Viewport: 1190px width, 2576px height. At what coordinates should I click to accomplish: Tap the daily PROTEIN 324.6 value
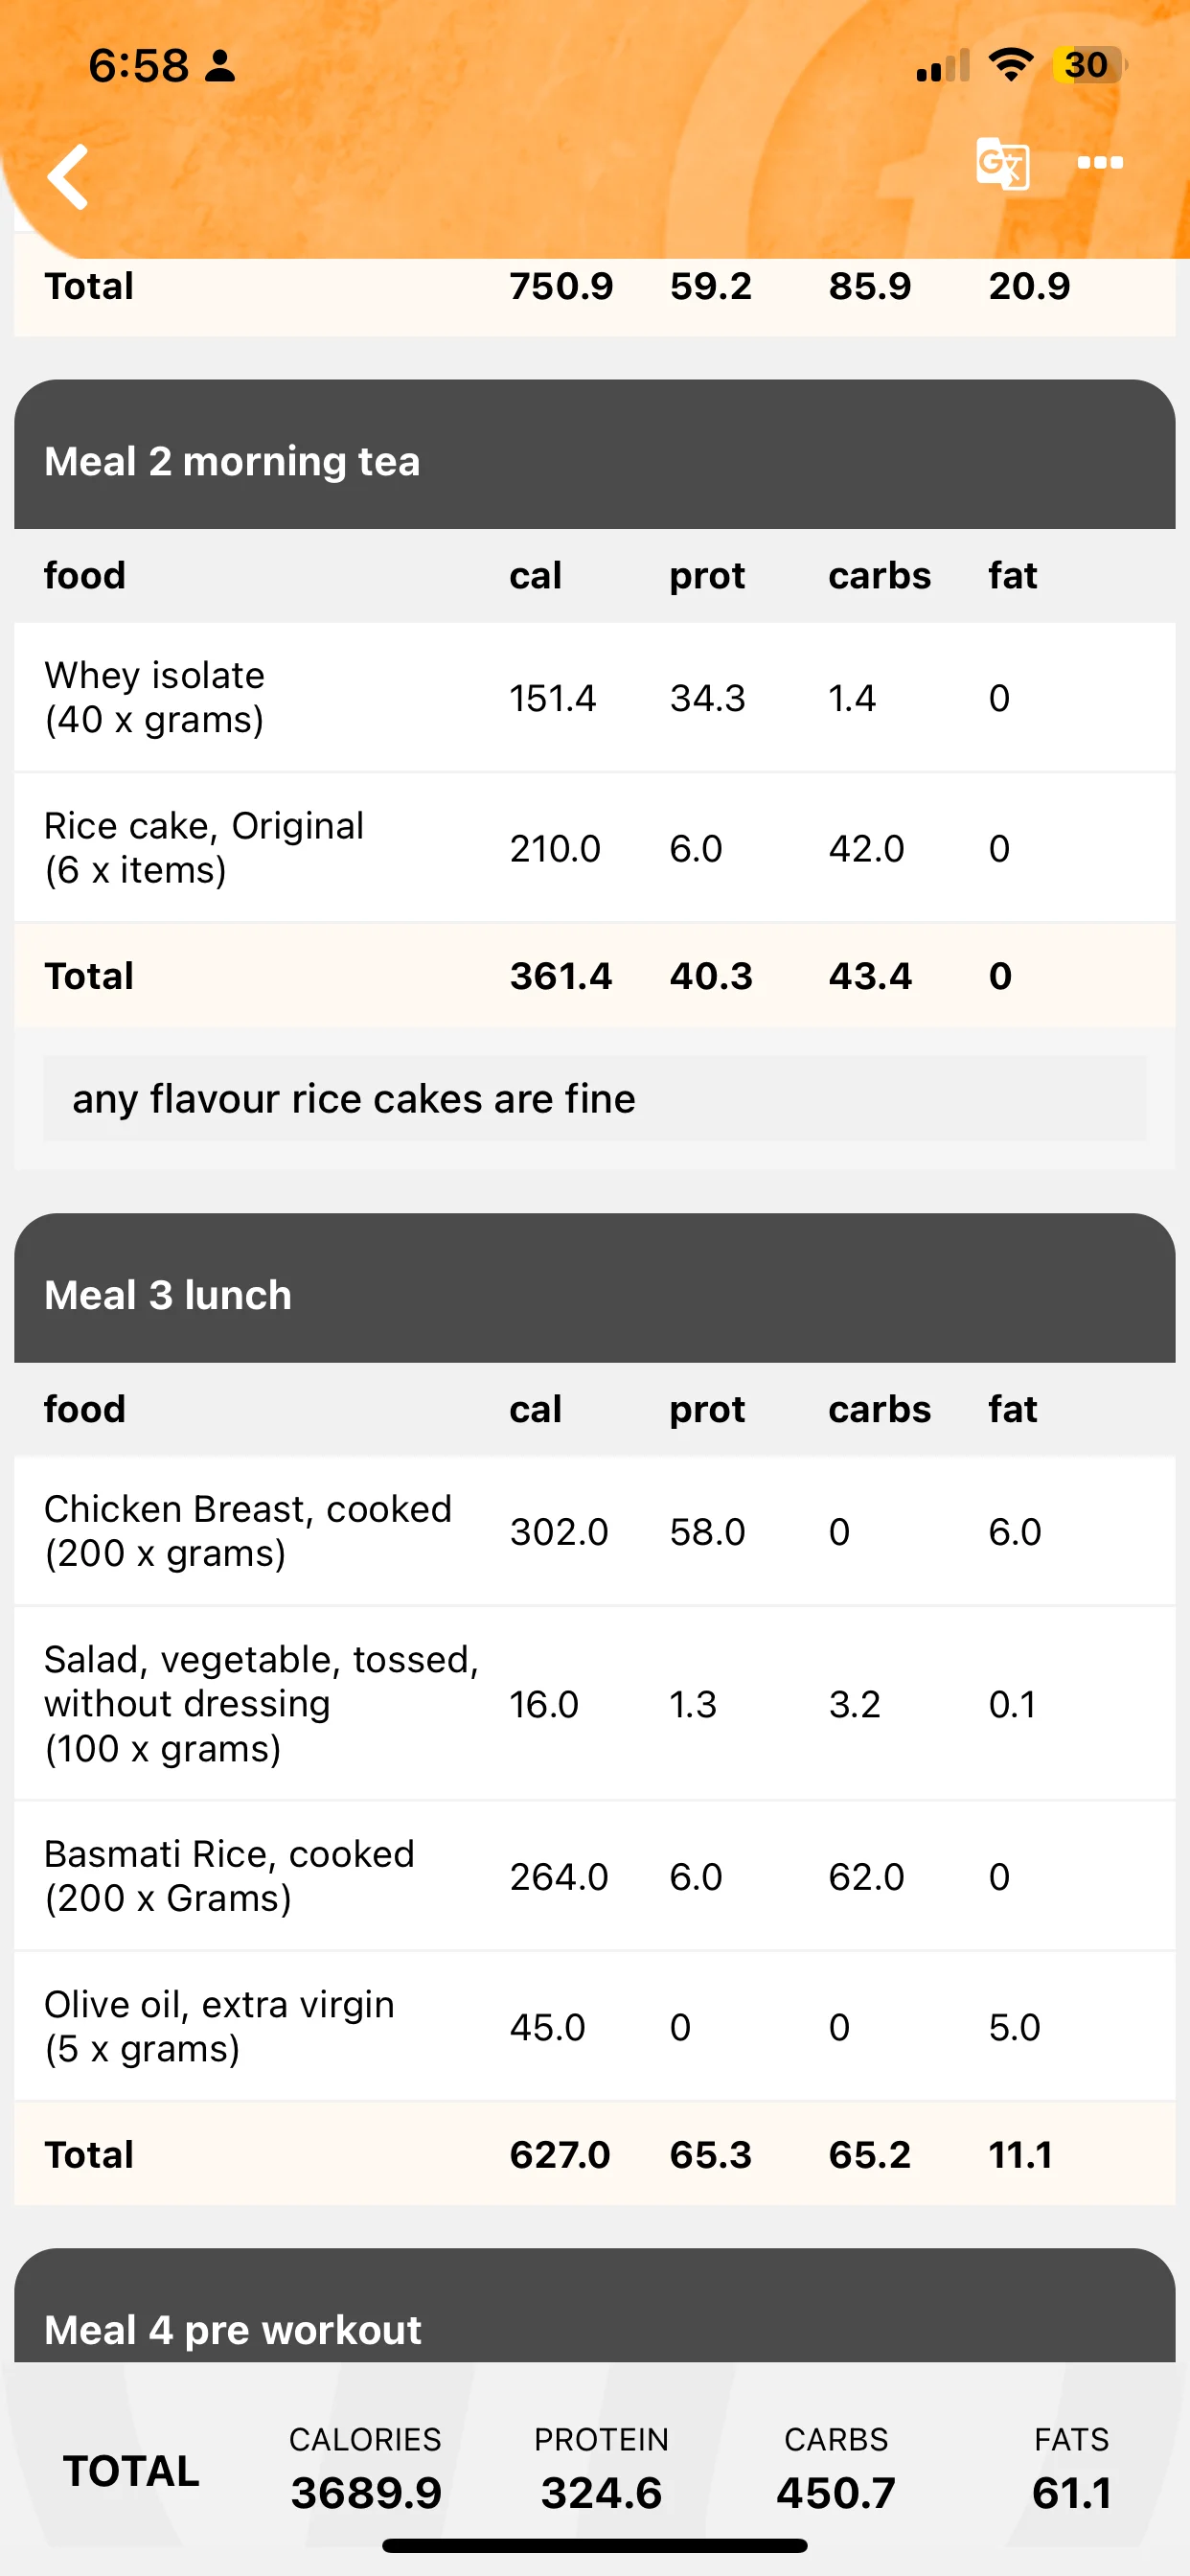click(x=601, y=2493)
